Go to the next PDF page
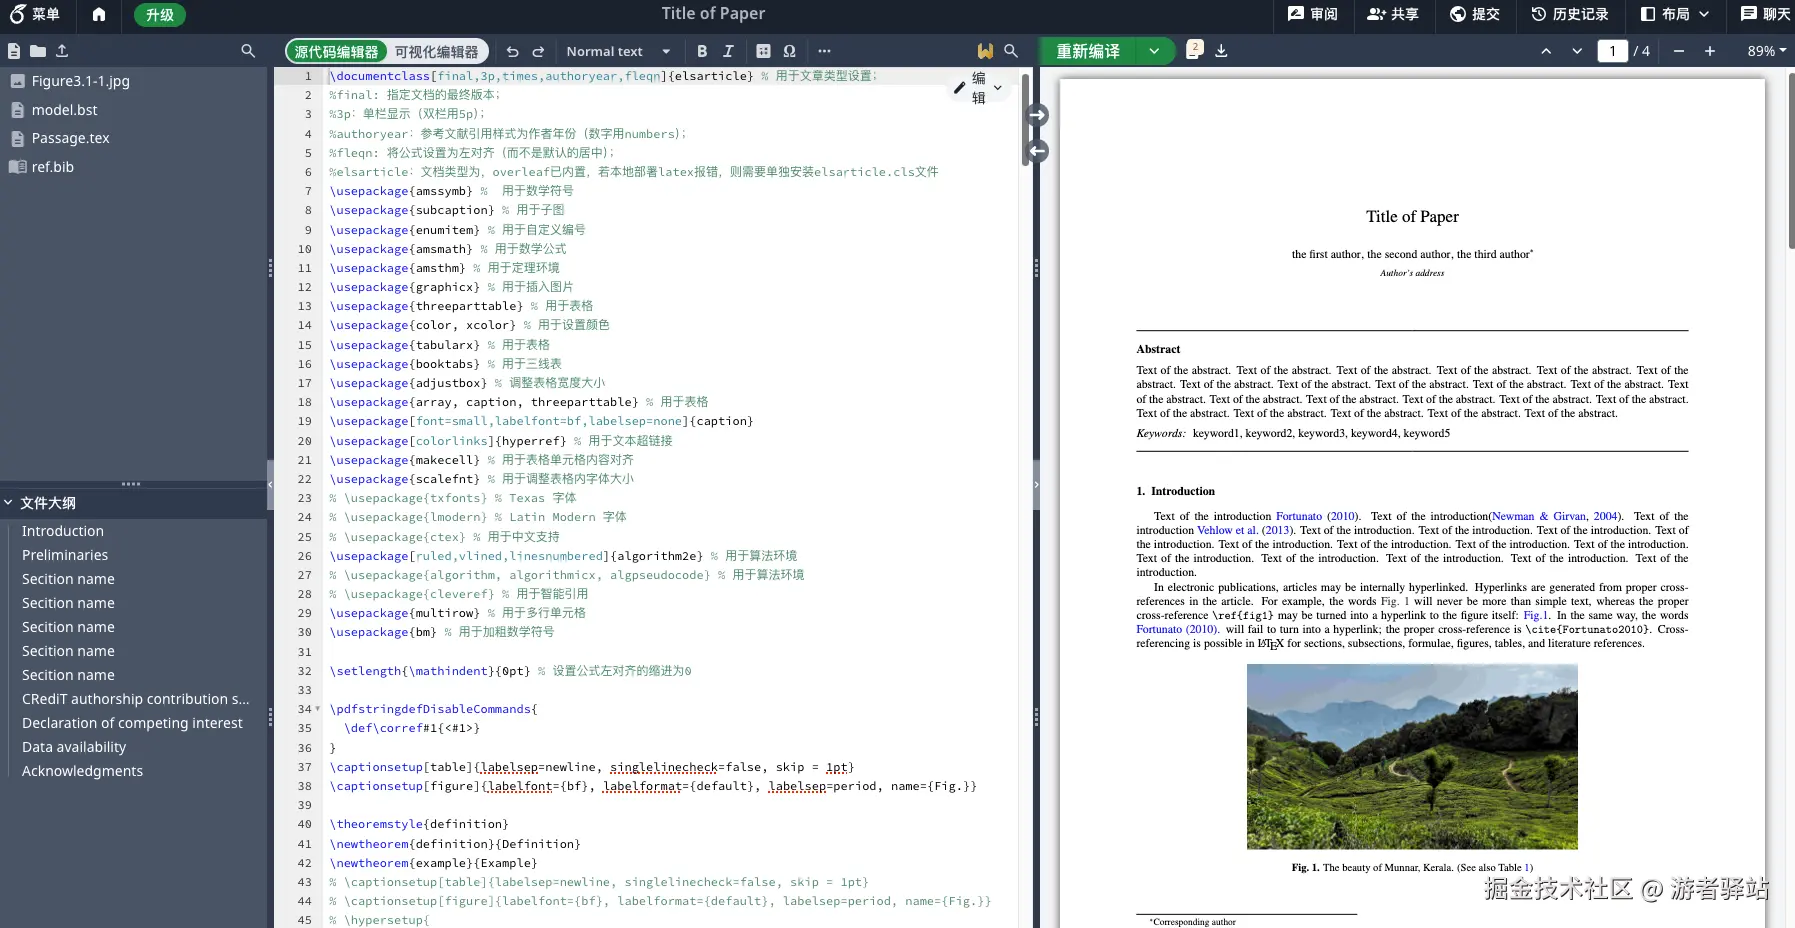The image size is (1795, 928). click(x=1577, y=51)
